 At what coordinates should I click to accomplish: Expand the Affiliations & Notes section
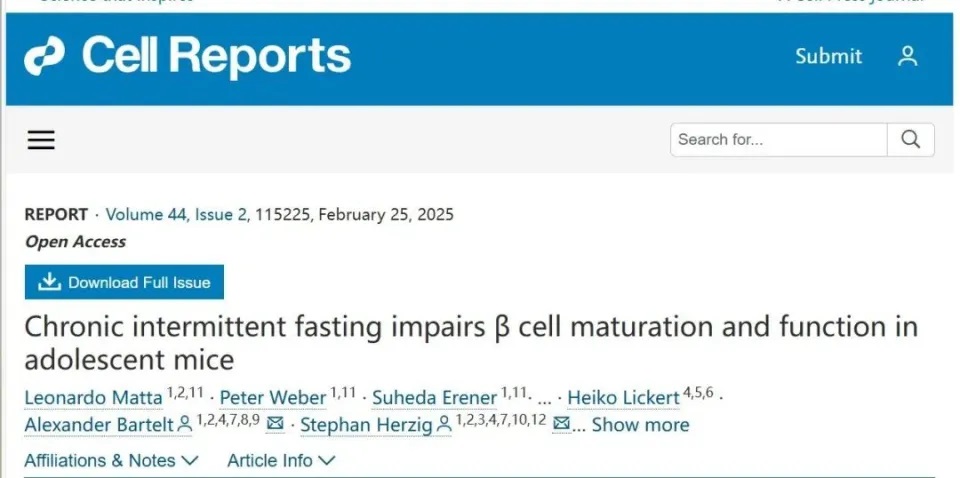tap(111, 460)
